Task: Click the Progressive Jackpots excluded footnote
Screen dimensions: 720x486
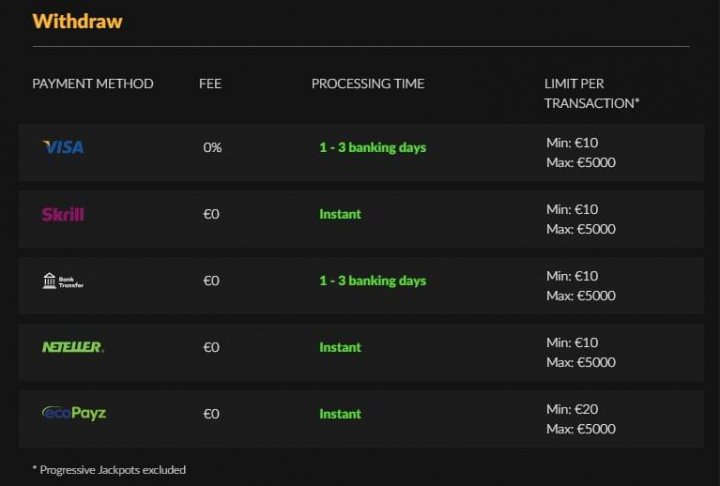Action: 109,470
